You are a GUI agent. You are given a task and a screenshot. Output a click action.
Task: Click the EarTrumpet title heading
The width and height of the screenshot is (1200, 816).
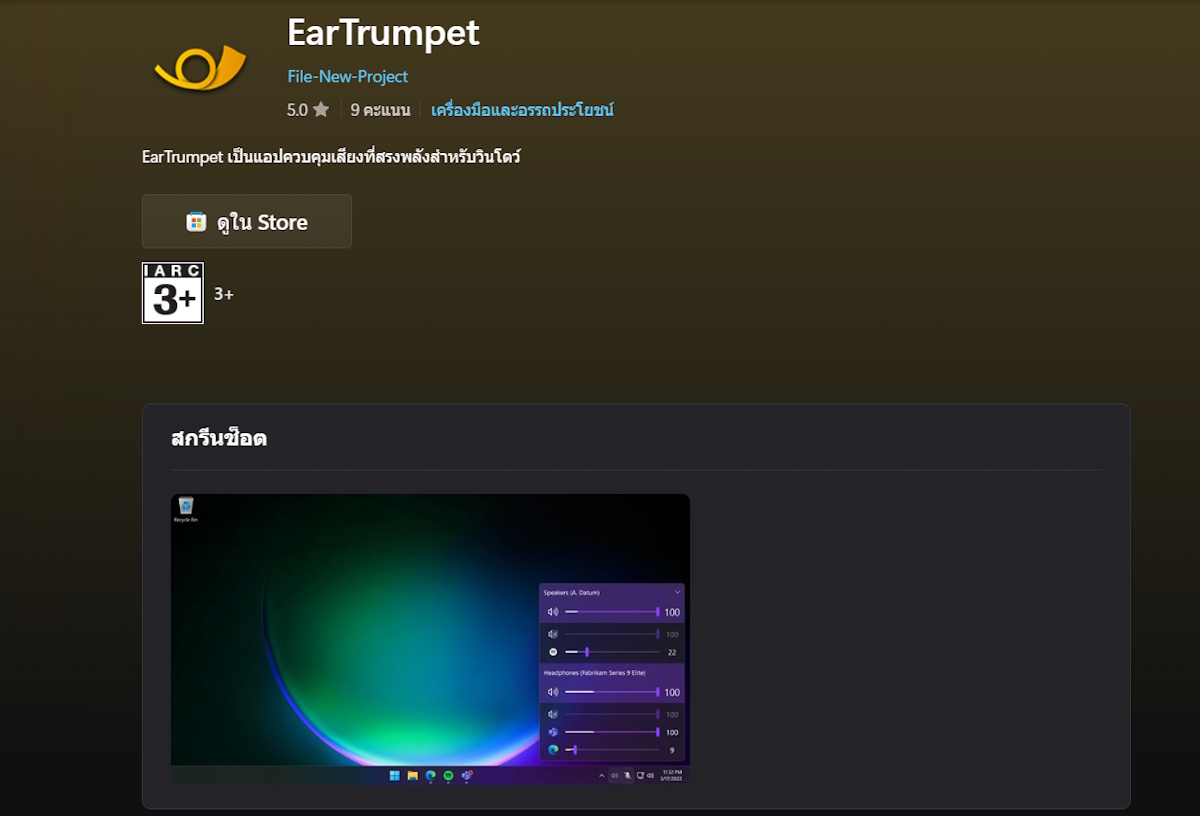click(383, 33)
